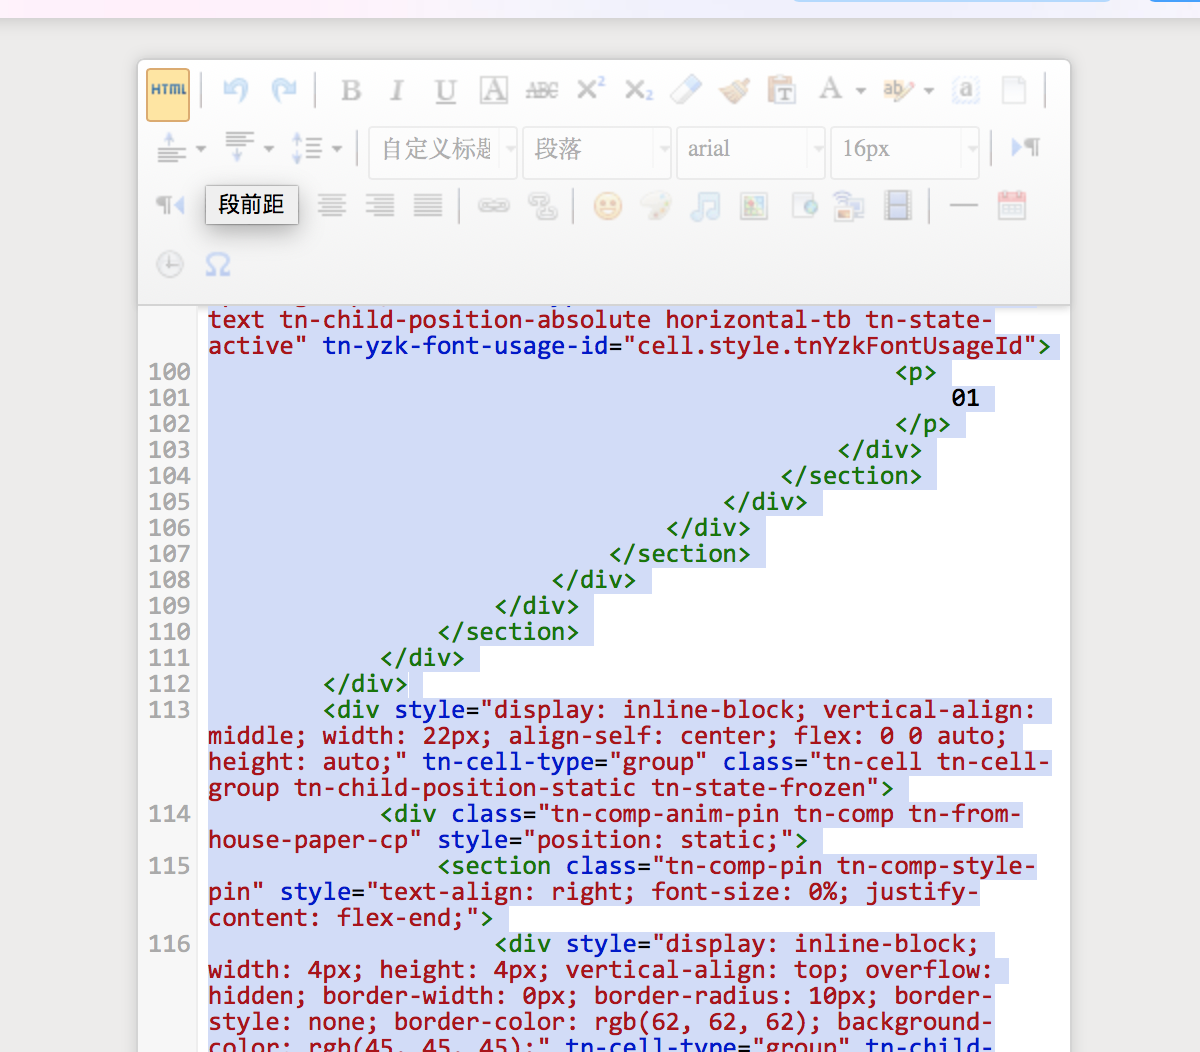Open the font color picker arrow
Viewport: 1200px width, 1052px height.
pyautogui.click(x=860, y=91)
